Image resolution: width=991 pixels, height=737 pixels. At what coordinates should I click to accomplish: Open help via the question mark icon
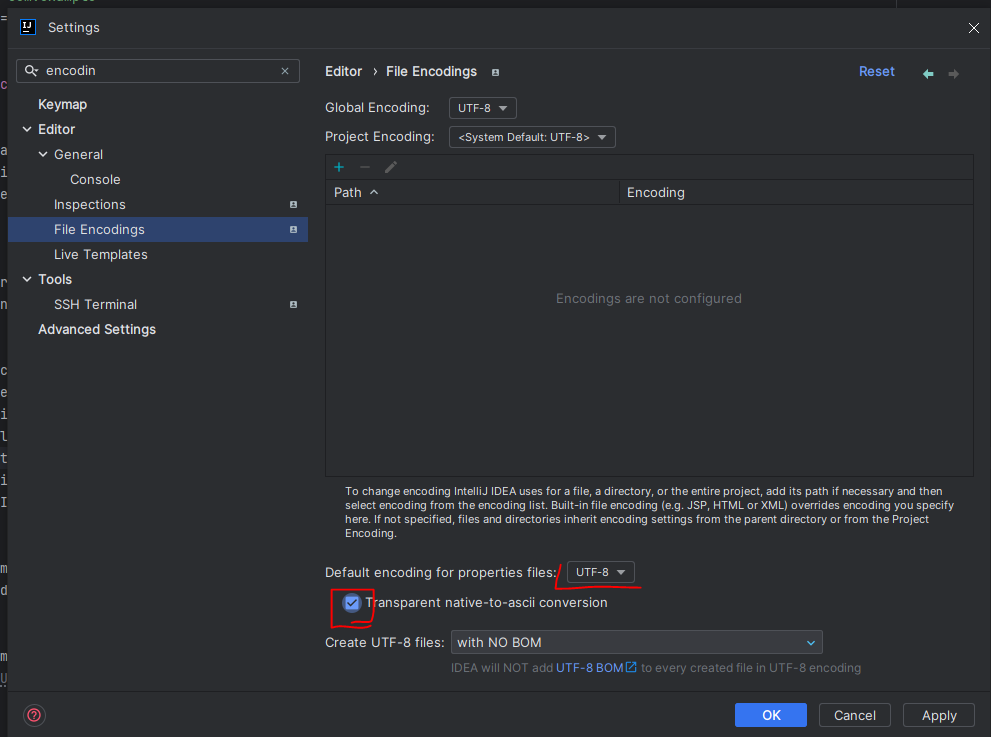[x=34, y=715]
